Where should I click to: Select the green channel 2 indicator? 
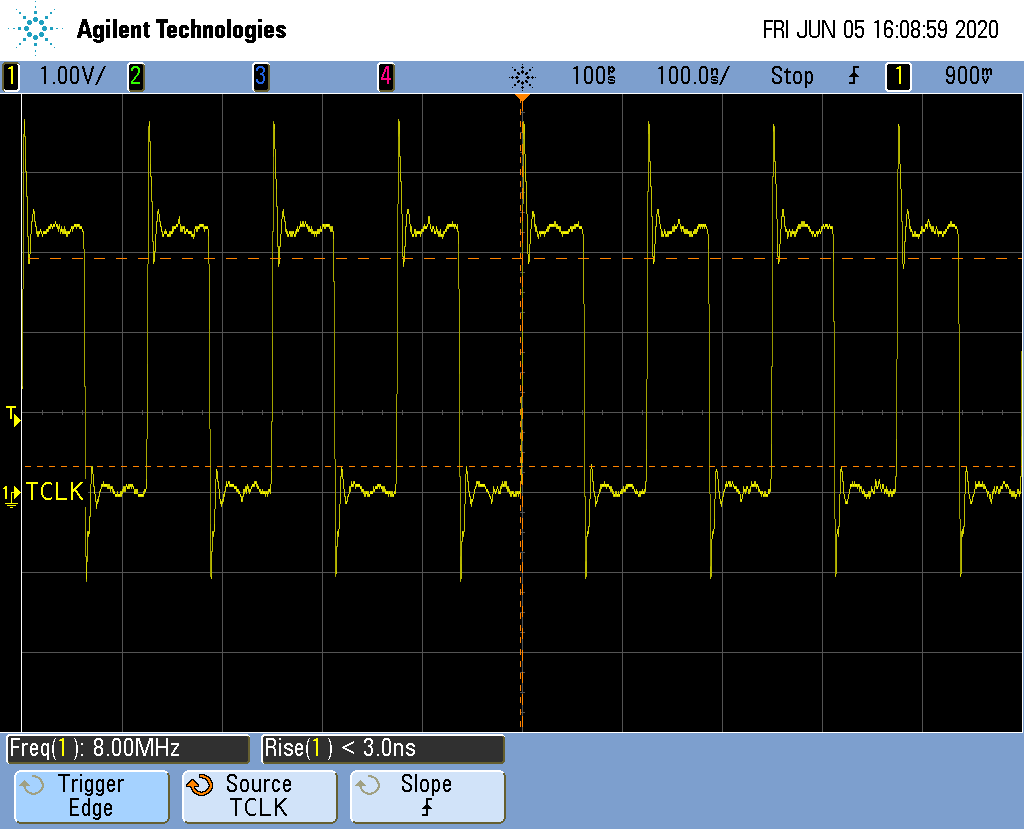135,76
